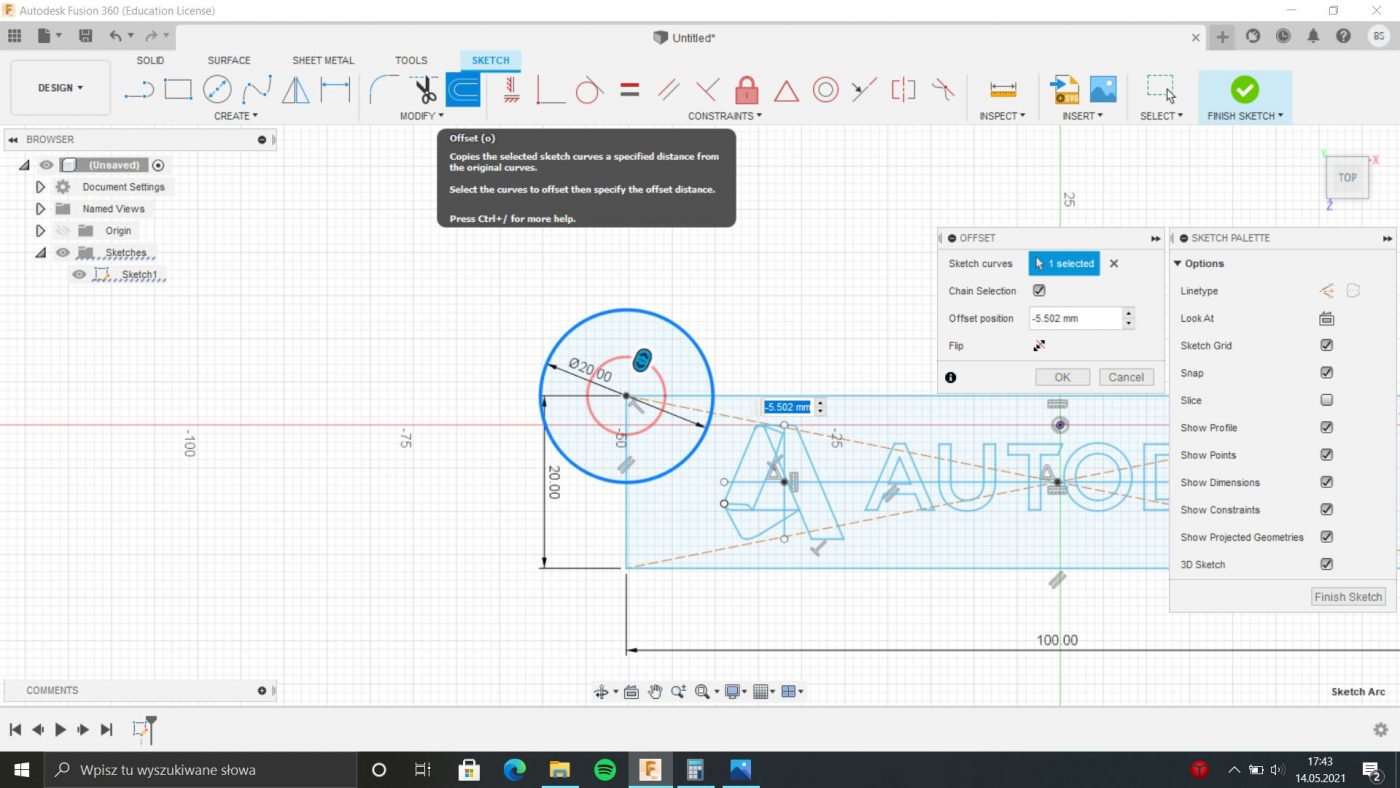Open the DESIGN workspace dropdown
Screen dimensions: 1400x788
click(60, 88)
